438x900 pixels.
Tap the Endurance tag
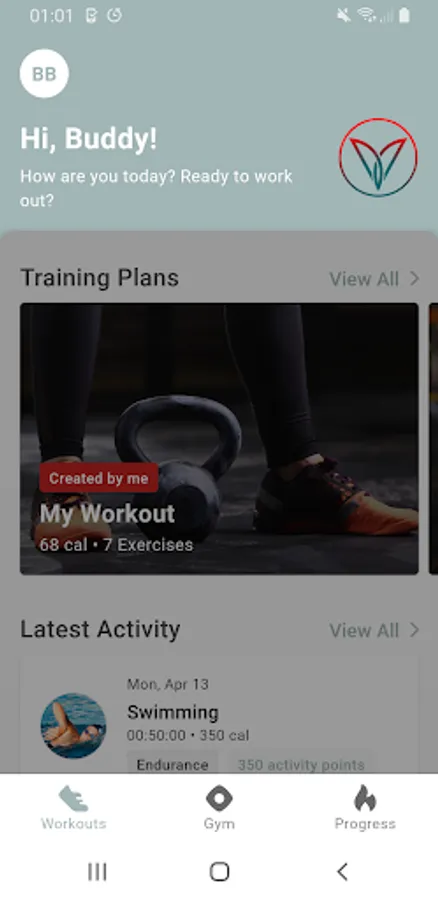pos(172,765)
